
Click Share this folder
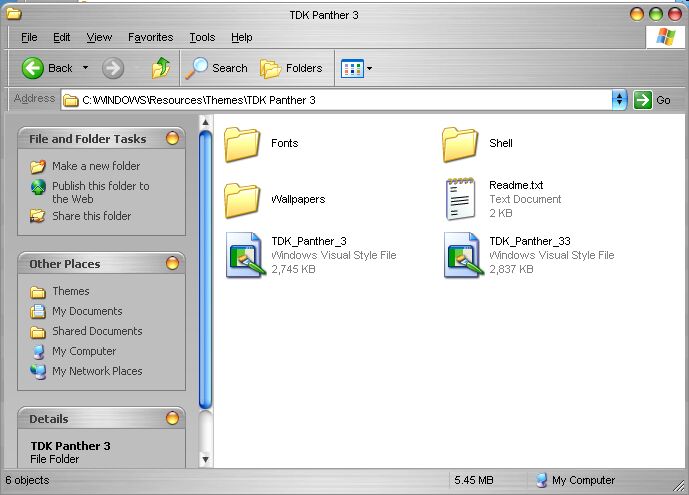pyautogui.click(x=91, y=216)
